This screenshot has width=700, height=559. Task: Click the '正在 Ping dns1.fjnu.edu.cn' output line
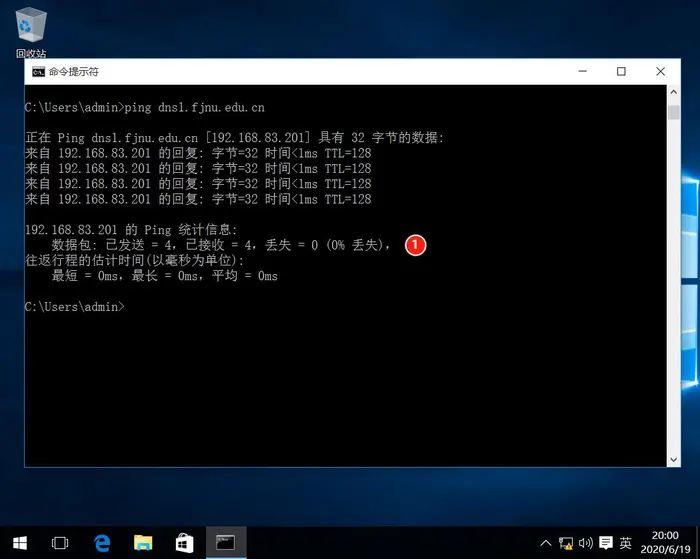click(x=234, y=138)
